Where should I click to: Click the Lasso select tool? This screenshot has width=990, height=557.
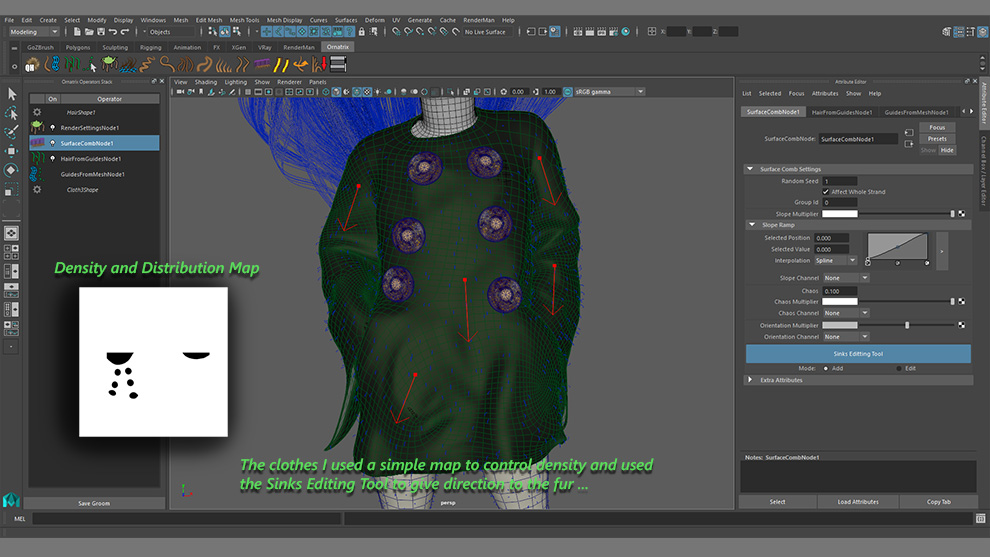pos(12,113)
